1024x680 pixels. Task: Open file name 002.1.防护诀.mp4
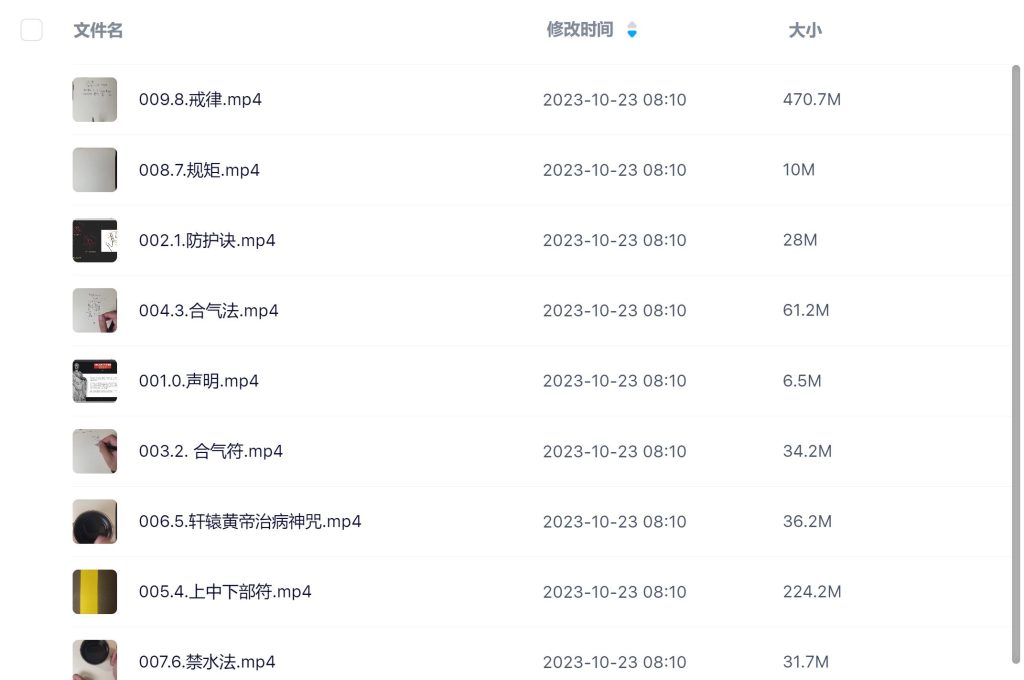pos(207,240)
